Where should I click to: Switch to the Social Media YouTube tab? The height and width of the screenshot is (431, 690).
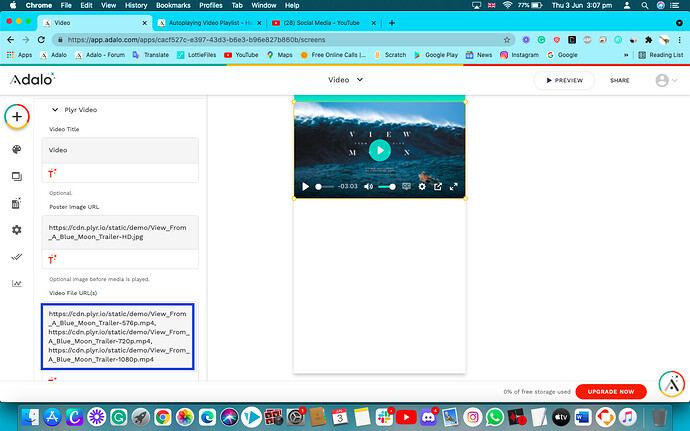pyautogui.click(x=322, y=23)
